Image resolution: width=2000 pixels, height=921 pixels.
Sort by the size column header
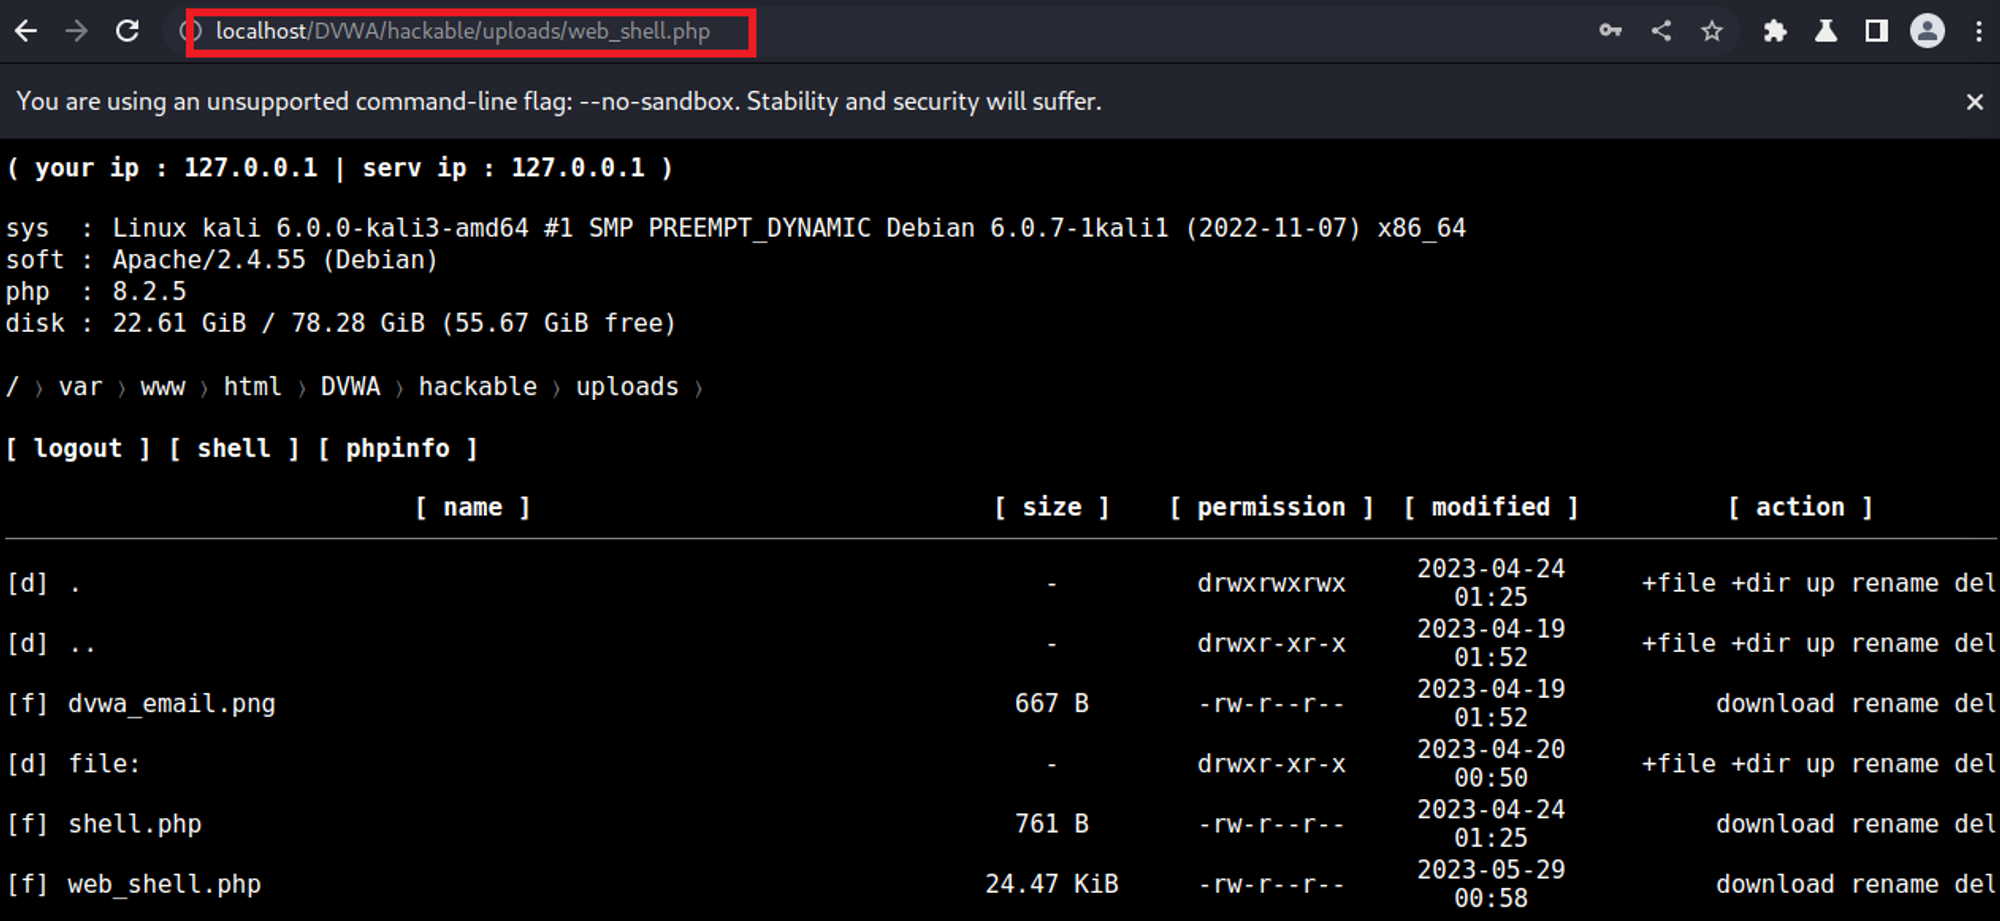pos(1052,507)
